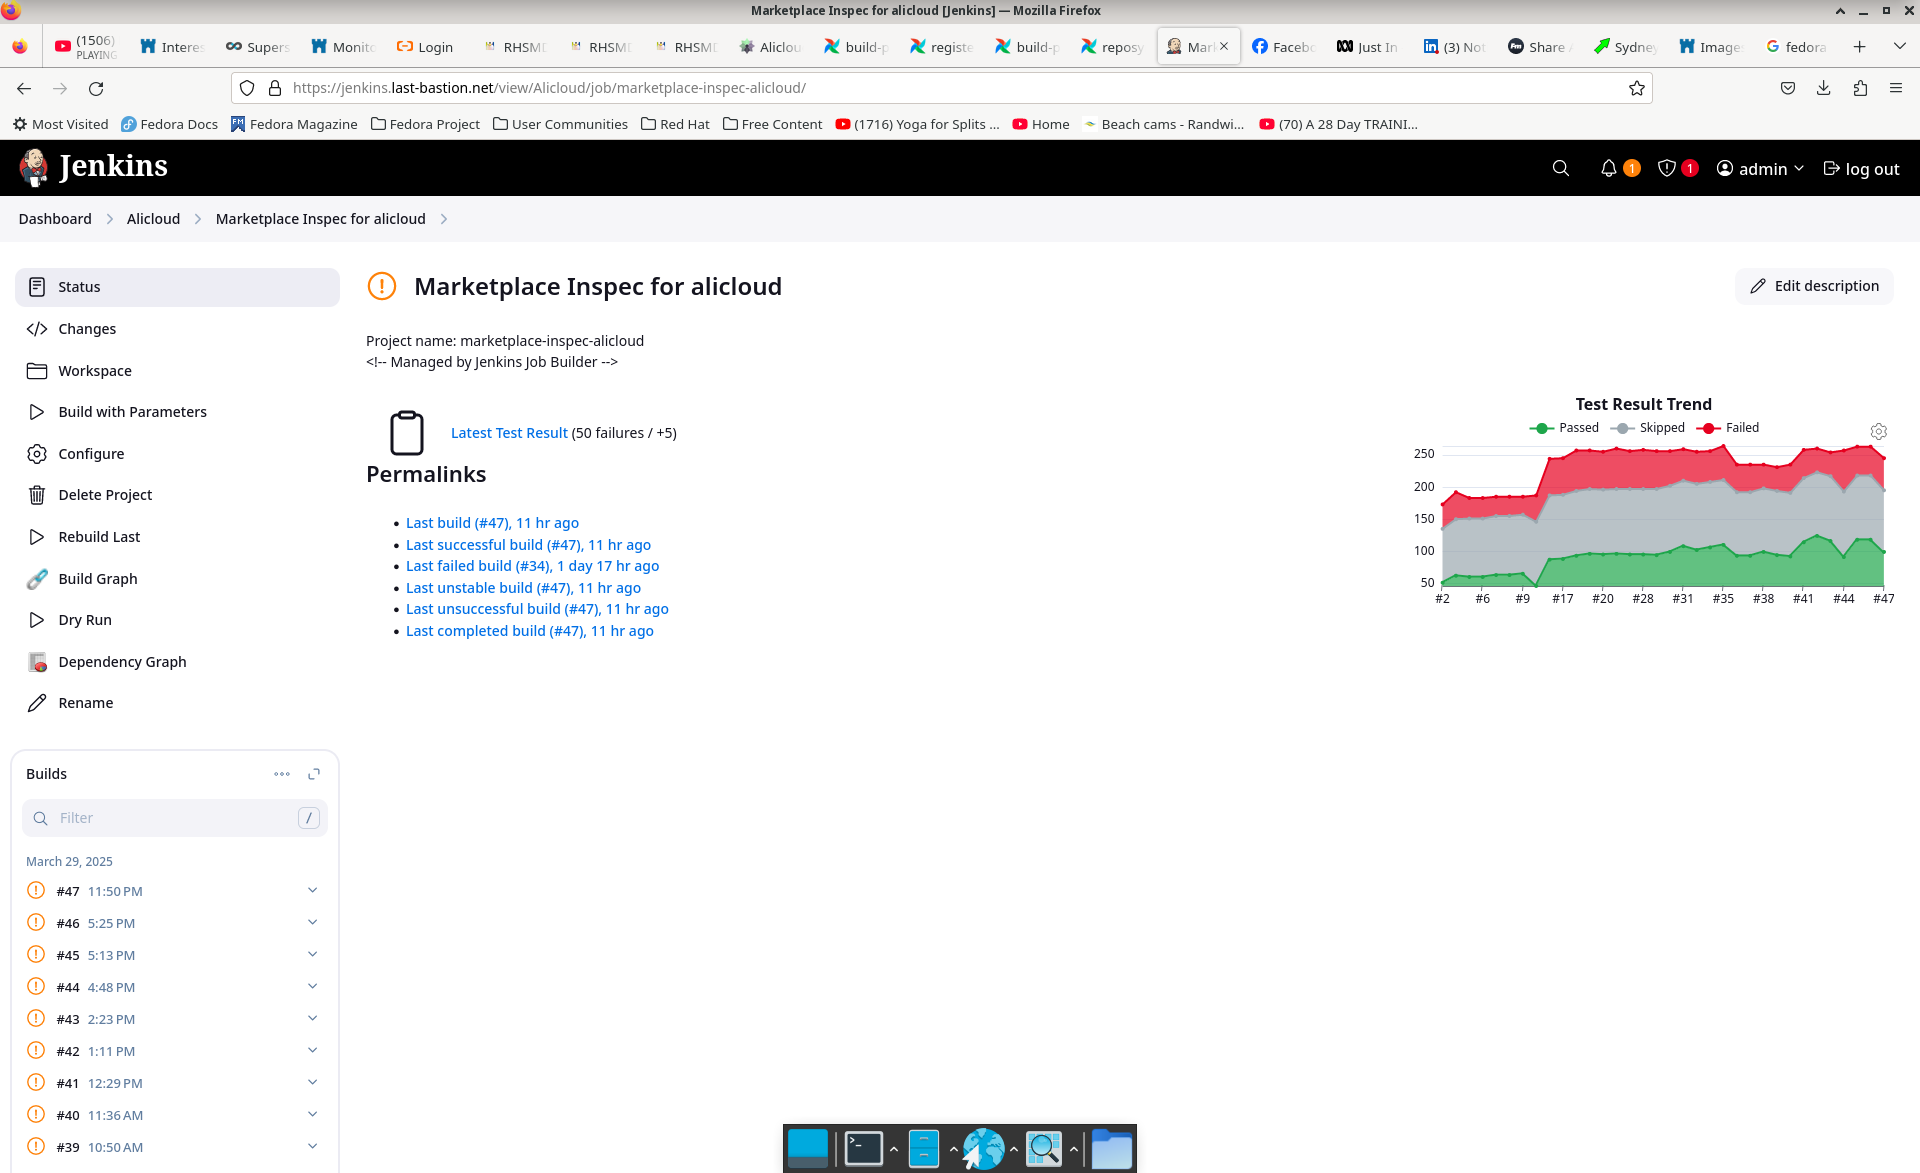Open the Test Result Trend settings gear
The width and height of the screenshot is (1920, 1173).
[1878, 431]
